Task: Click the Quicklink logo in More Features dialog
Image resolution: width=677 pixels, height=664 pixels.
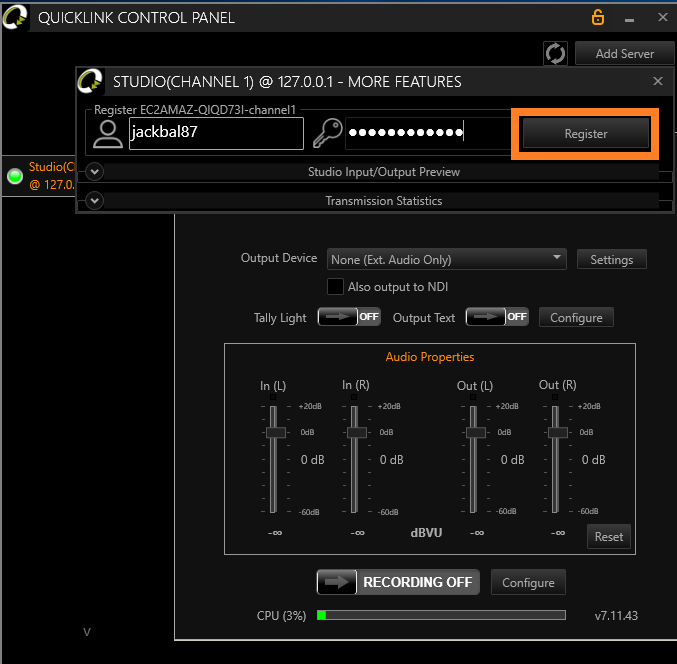Action: (x=90, y=81)
